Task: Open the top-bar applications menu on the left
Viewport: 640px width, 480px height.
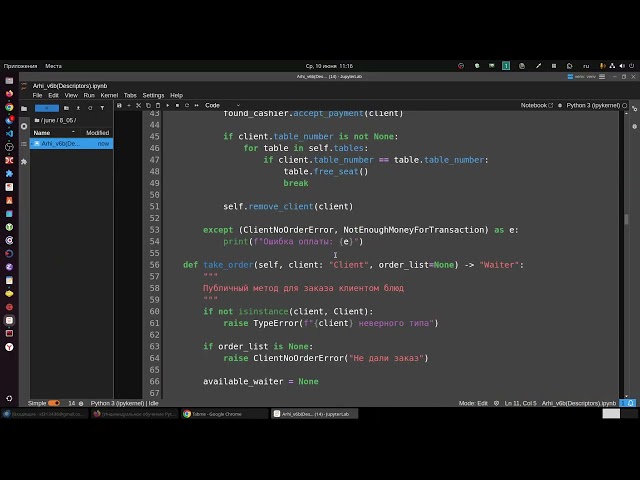Action: pos(20,66)
